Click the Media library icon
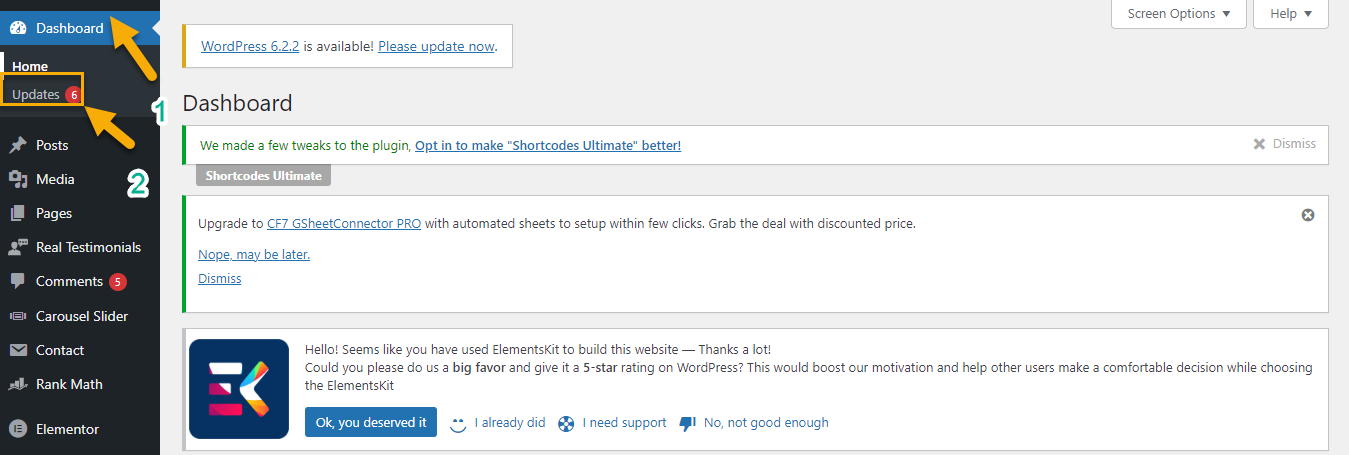The width and height of the screenshot is (1349, 455). [18, 179]
